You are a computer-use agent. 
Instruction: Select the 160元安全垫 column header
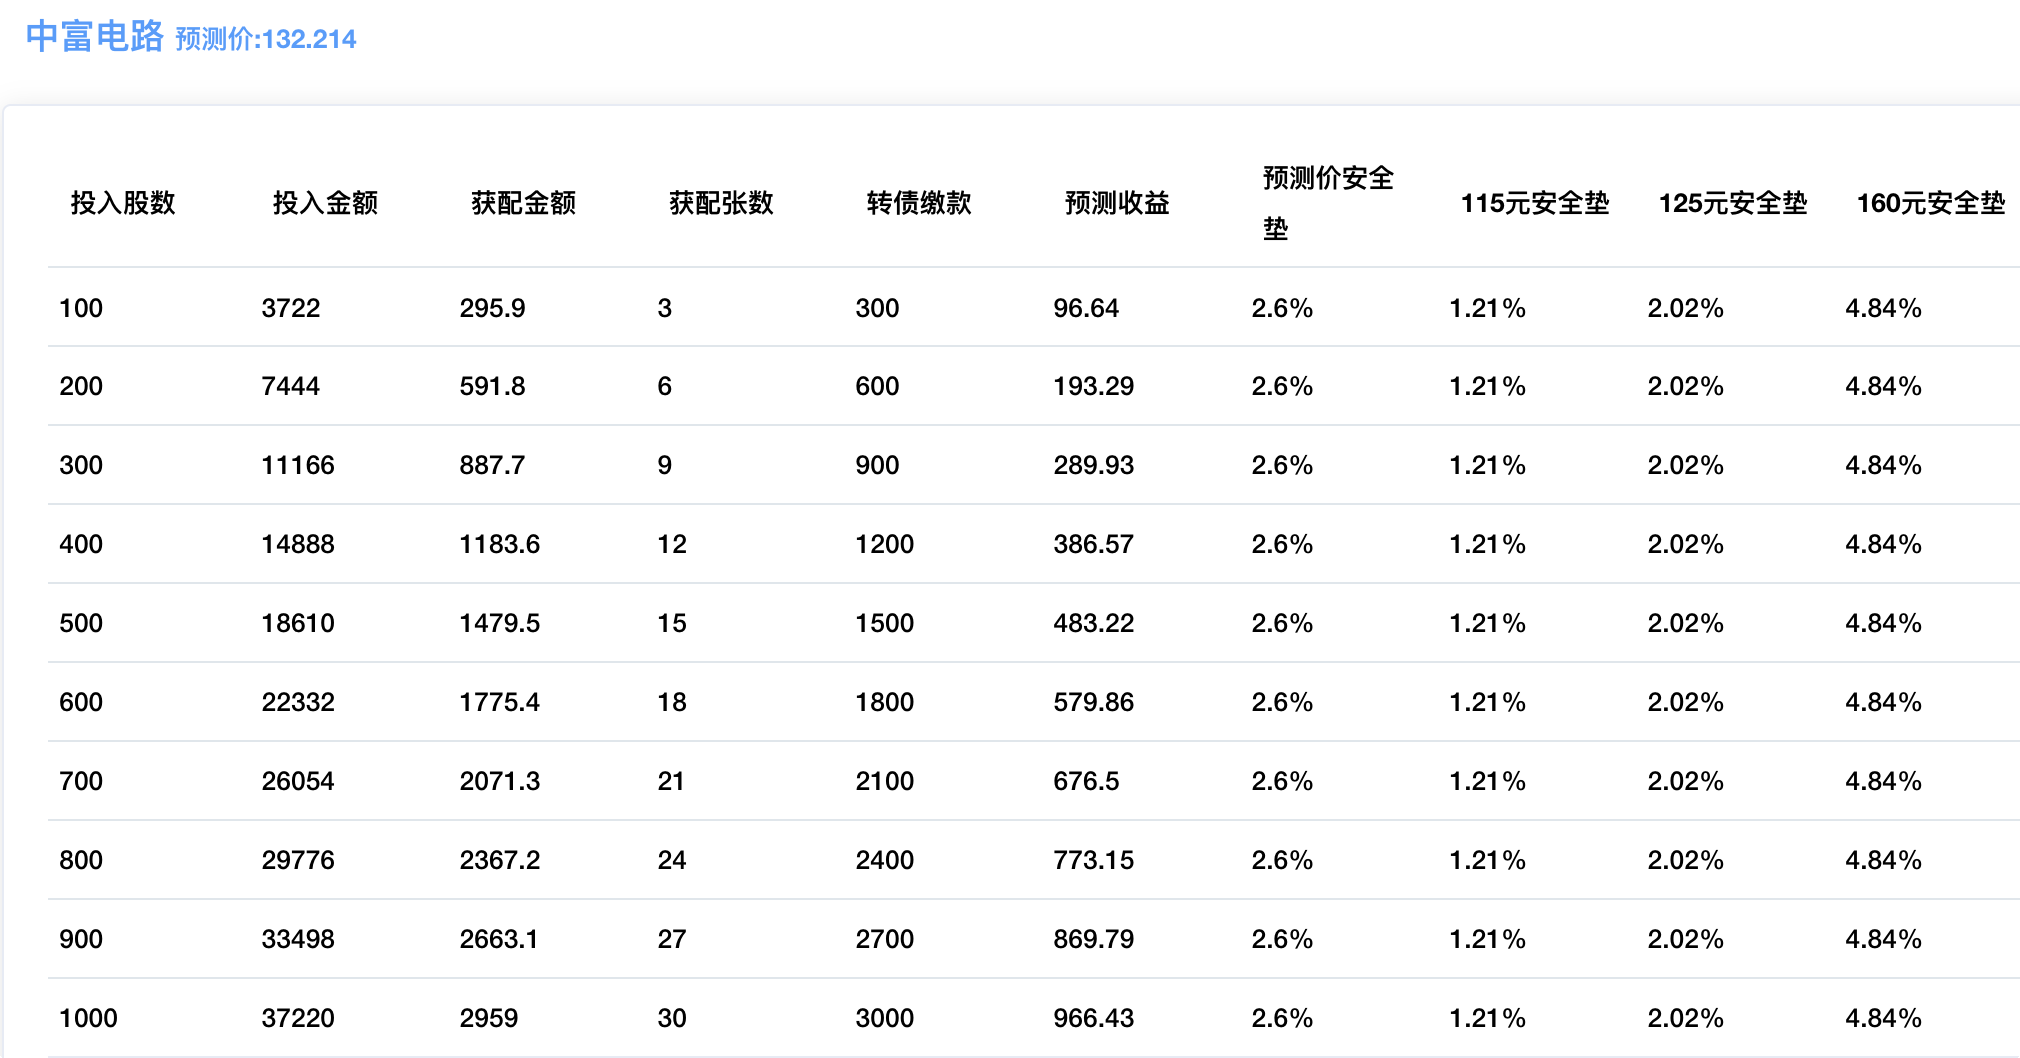coord(1930,203)
